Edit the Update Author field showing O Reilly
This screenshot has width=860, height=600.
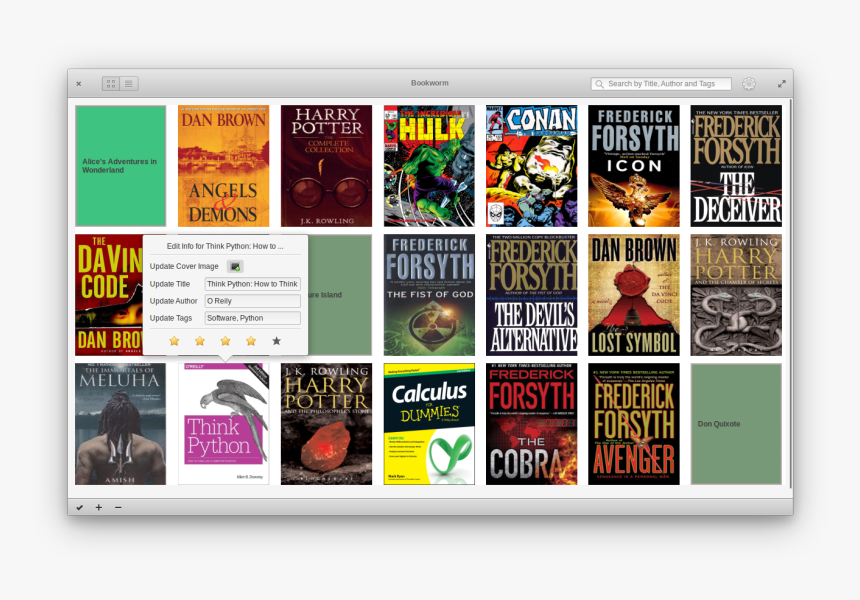coord(252,301)
